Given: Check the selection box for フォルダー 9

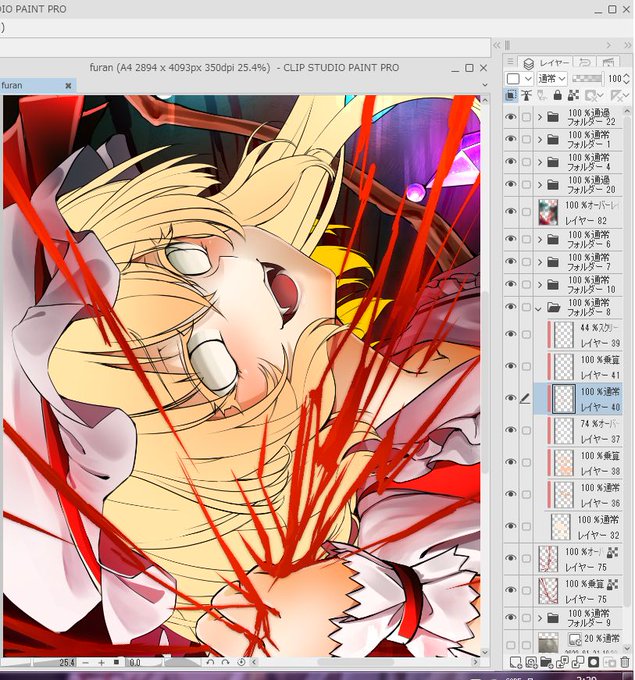Looking at the screenshot, I should pos(526,618).
